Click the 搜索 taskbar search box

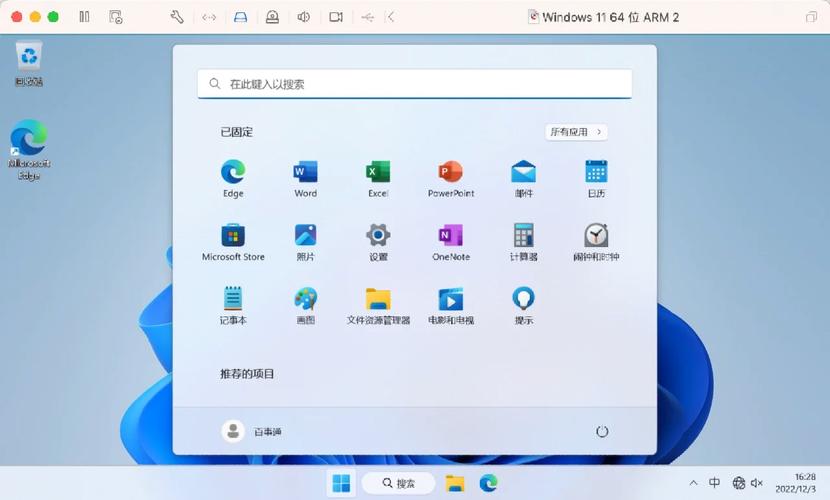pyautogui.click(x=398, y=483)
